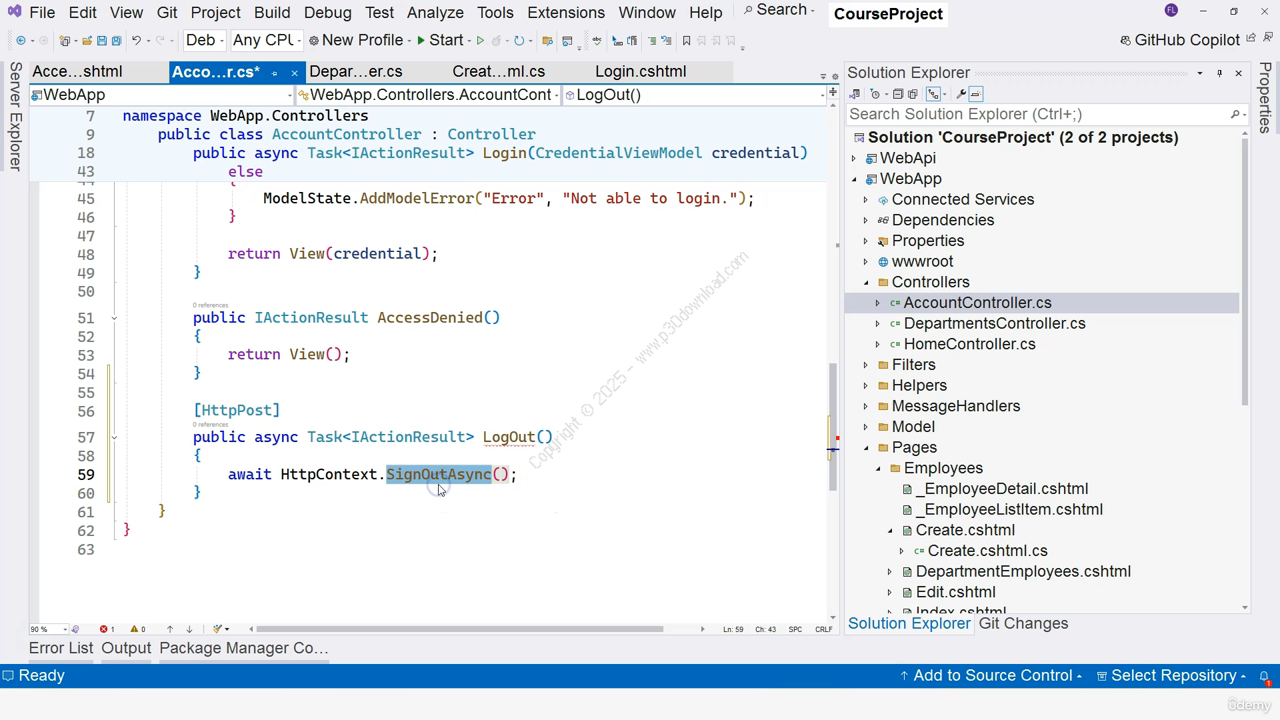This screenshot has height=720, width=1280.
Task: Open the WebApp project navigation dropdown
Action: 162,95
